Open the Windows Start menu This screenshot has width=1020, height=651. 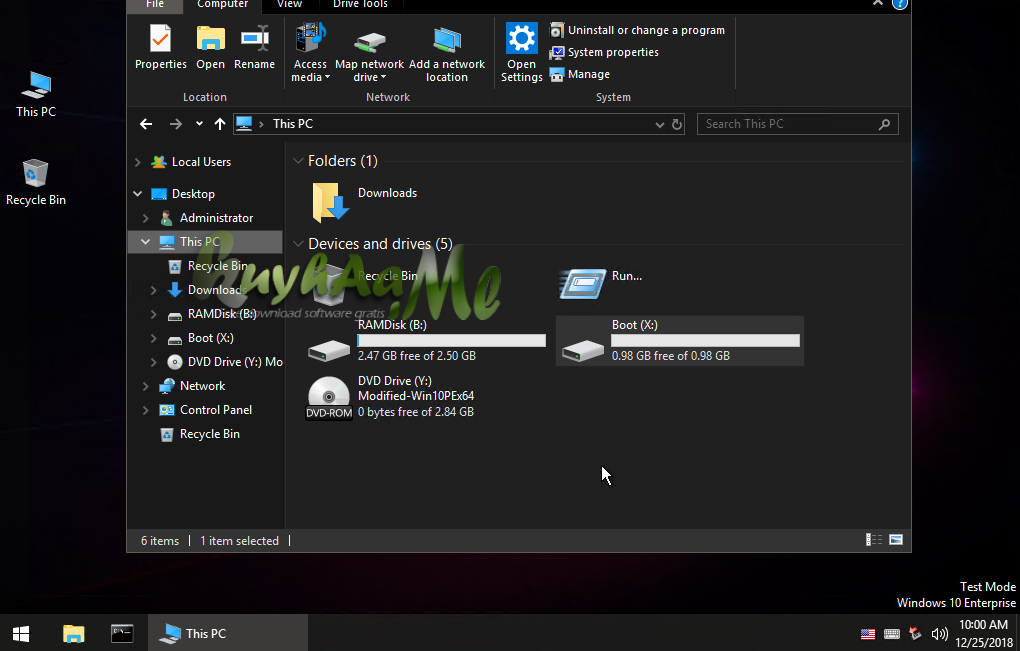tap(21, 633)
